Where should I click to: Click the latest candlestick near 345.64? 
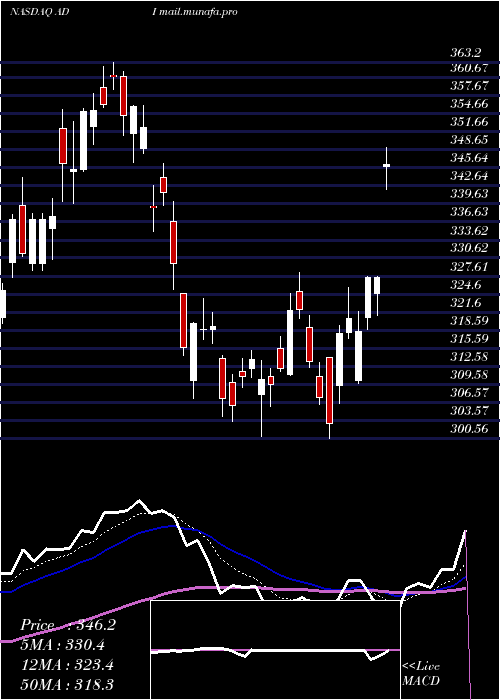(x=387, y=168)
